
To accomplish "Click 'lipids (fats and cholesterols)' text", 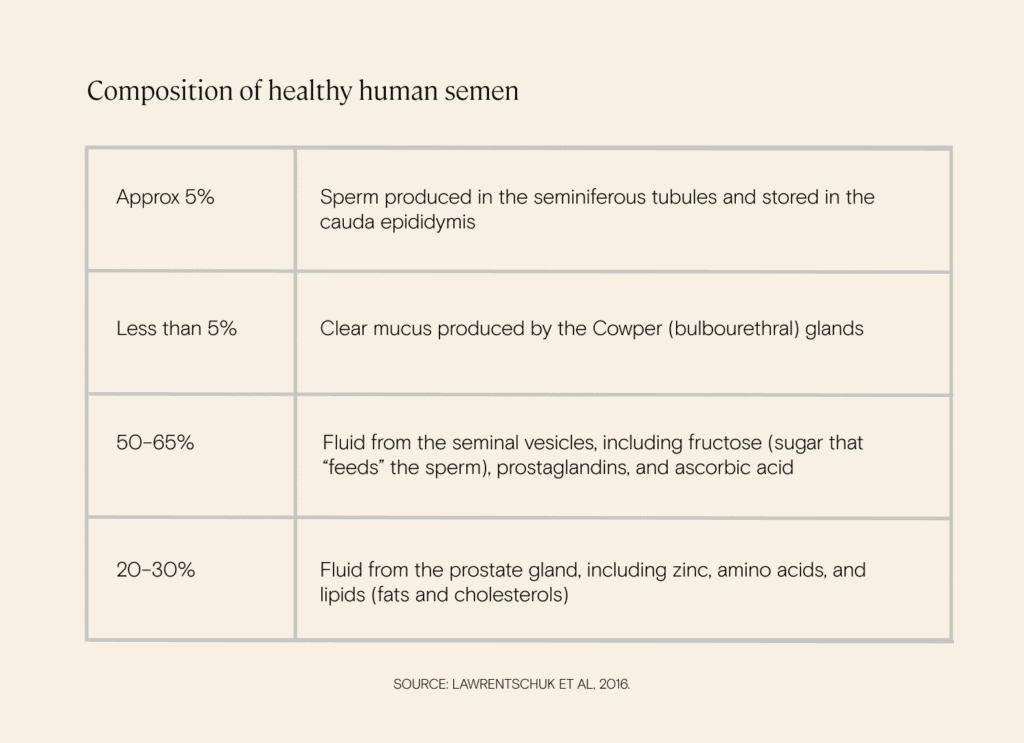I will (444, 595).
